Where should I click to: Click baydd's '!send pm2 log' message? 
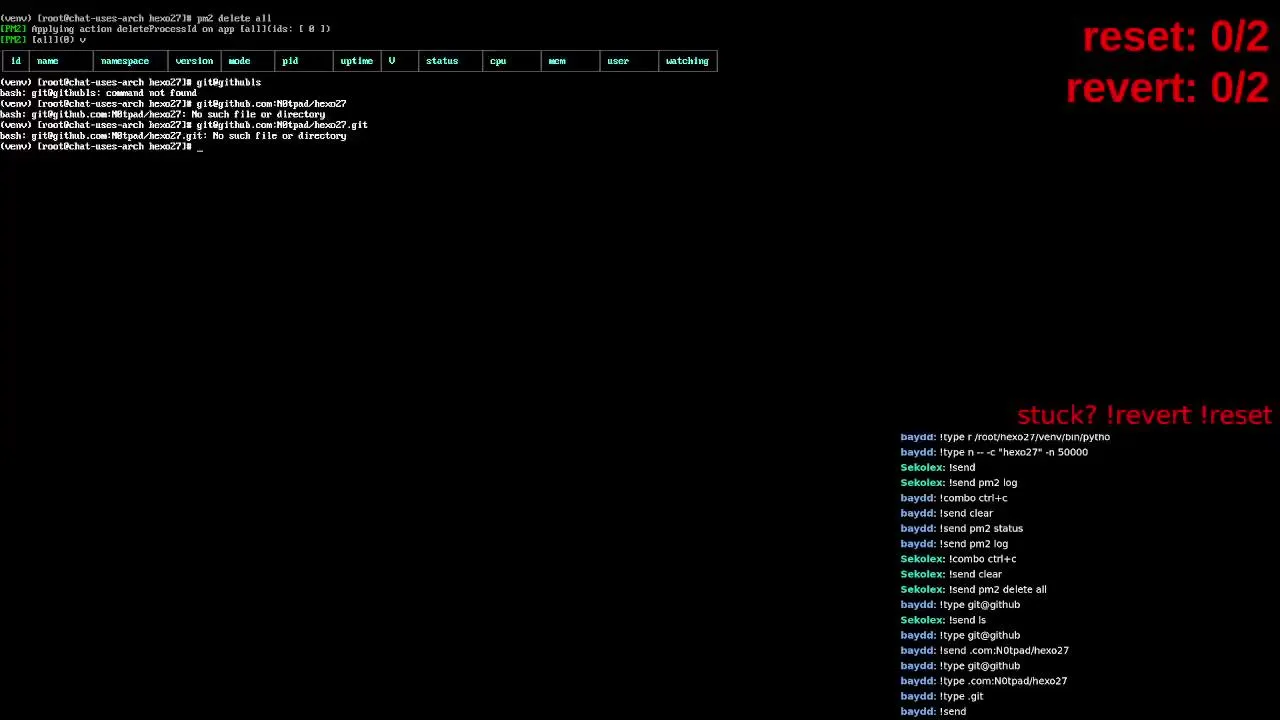point(954,544)
